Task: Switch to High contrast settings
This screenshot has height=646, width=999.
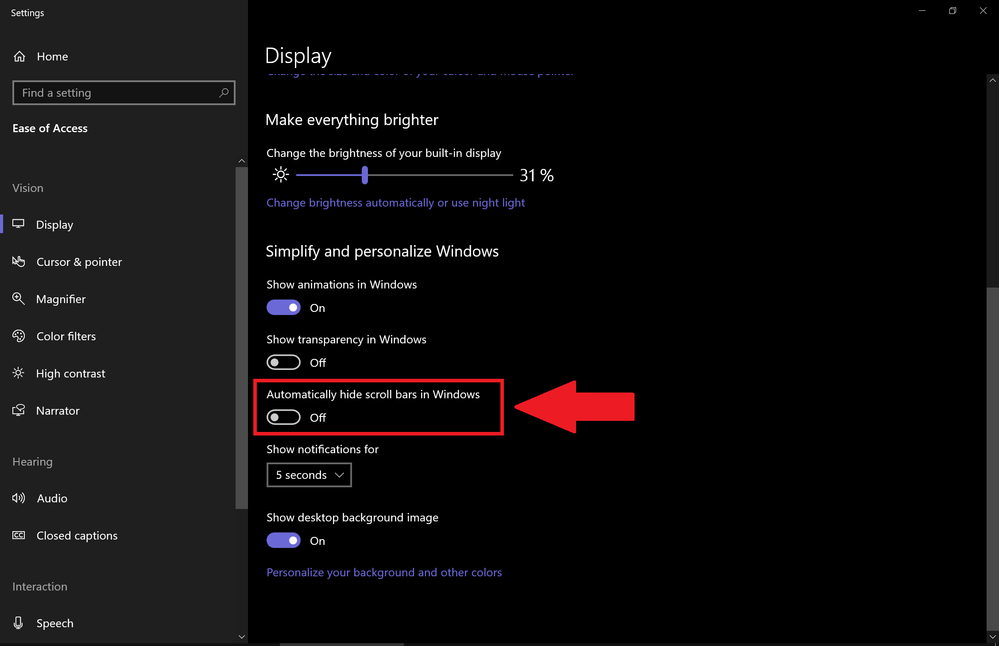Action: 70,373
